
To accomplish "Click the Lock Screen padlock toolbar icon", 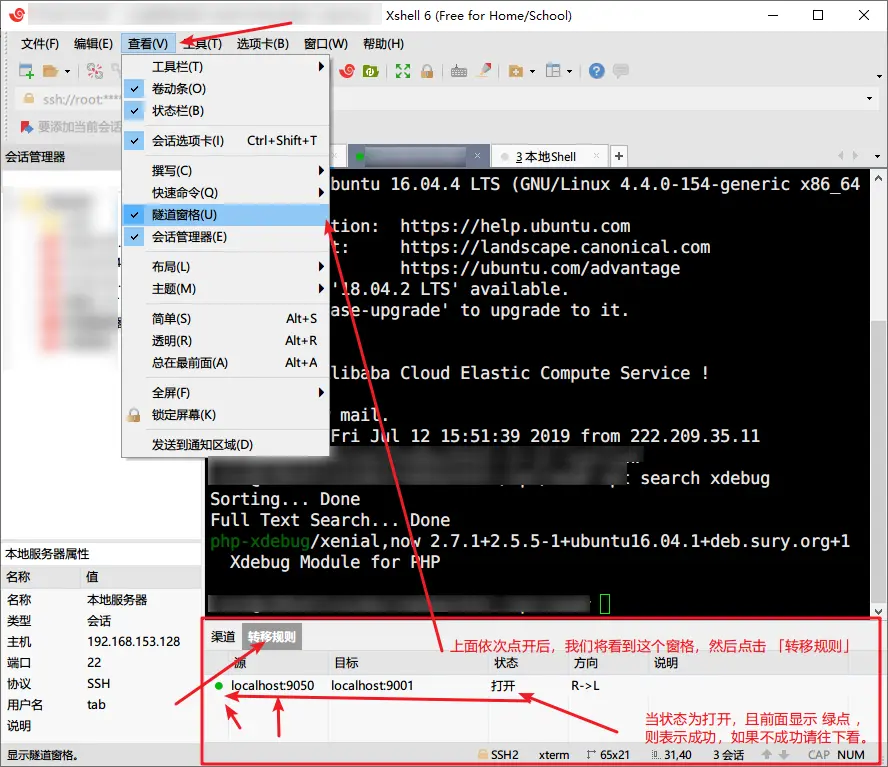I will [x=427, y=71].
